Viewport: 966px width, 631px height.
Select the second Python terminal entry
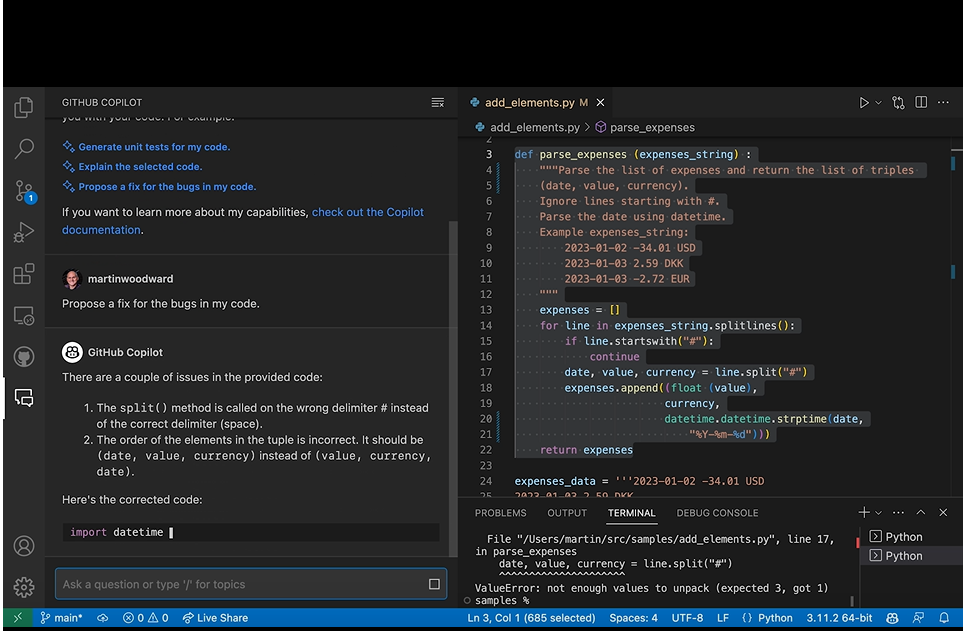coord(911,556)
